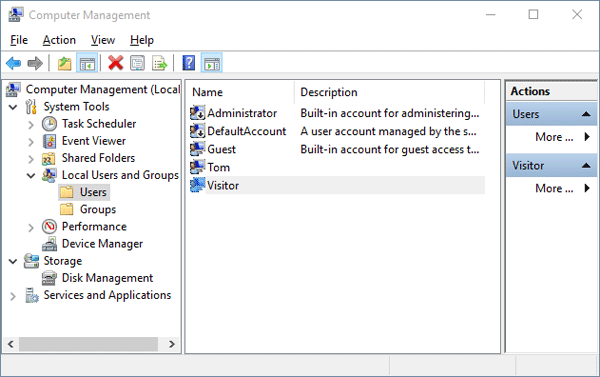This screenshot has height=377, width=600.
Task: Collapse the Users section in Actions pane
Action: pos(586,114)
